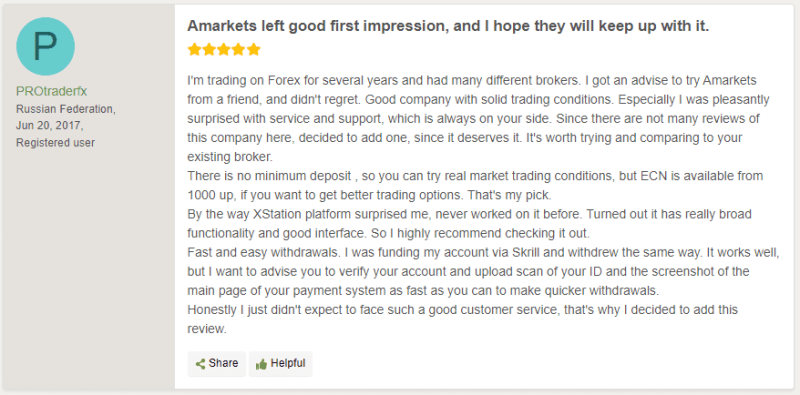Select the third gold rating star

click(x=224, y=50)
